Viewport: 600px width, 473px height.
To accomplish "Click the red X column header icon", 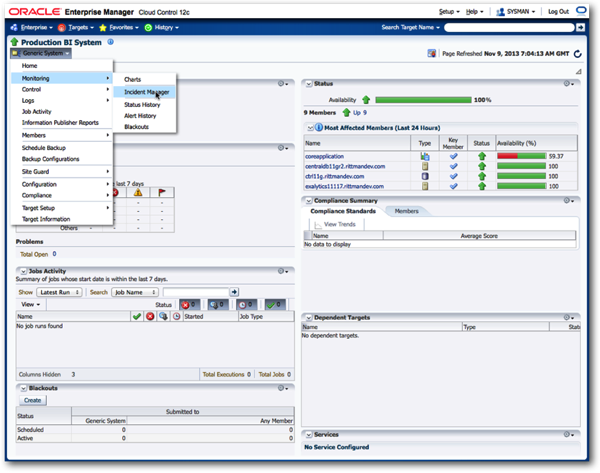I will pos(150,316).
